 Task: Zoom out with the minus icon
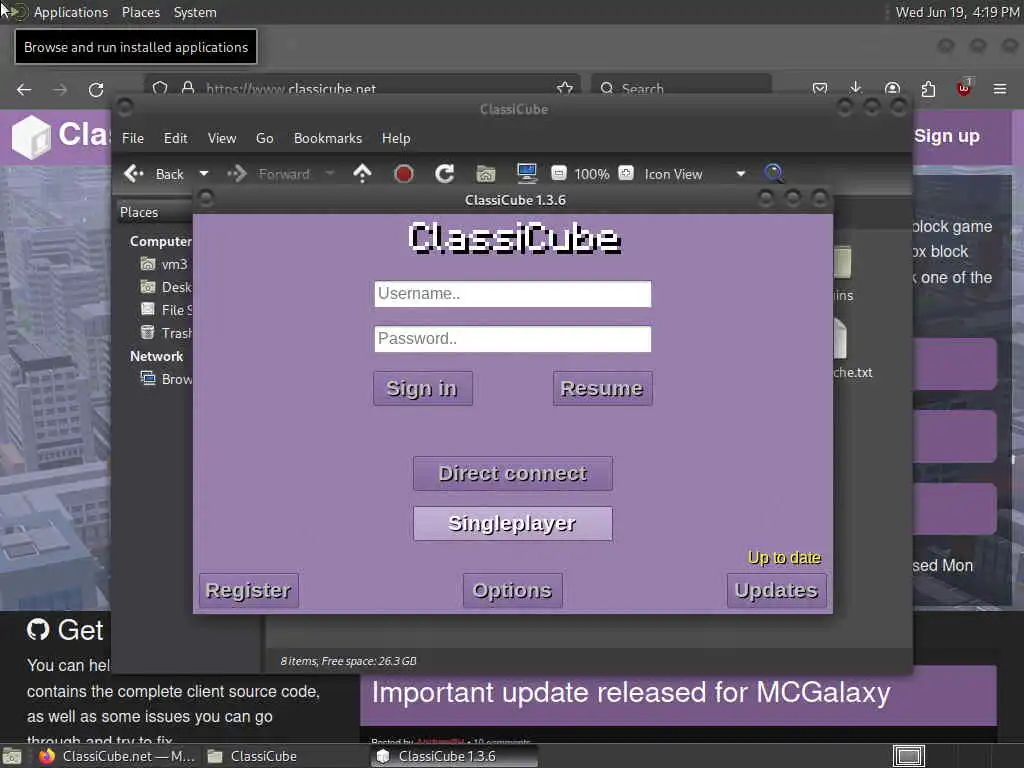(559, 173)
